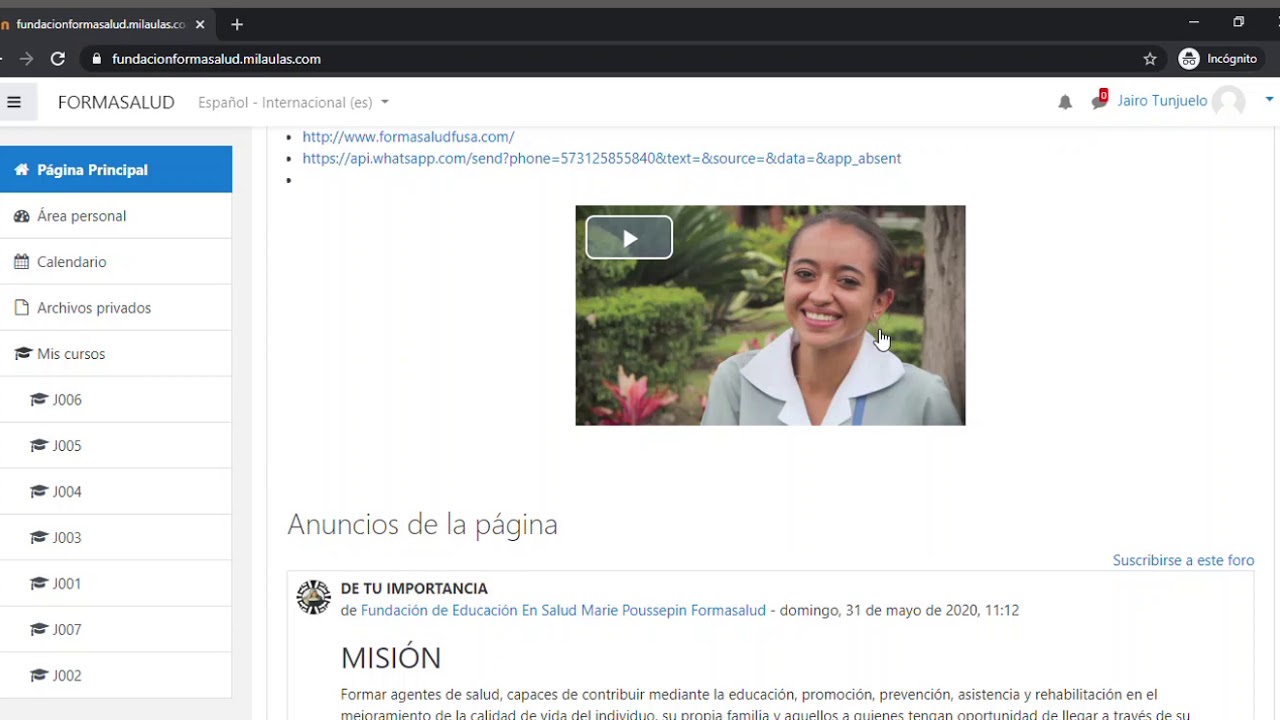Open DE TU IMPORTANCIA post author avatar

tap(314, 597)
